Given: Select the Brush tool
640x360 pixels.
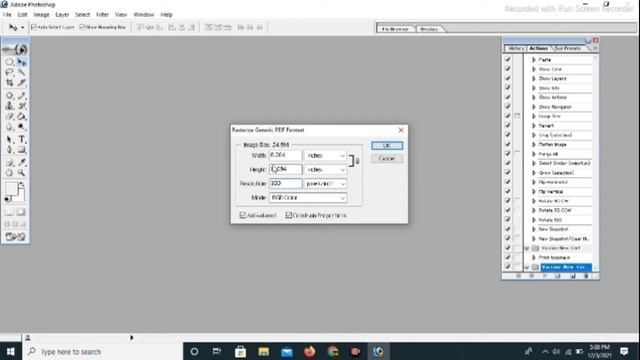Looking at the screenshot, I should (x=22, y=96).
